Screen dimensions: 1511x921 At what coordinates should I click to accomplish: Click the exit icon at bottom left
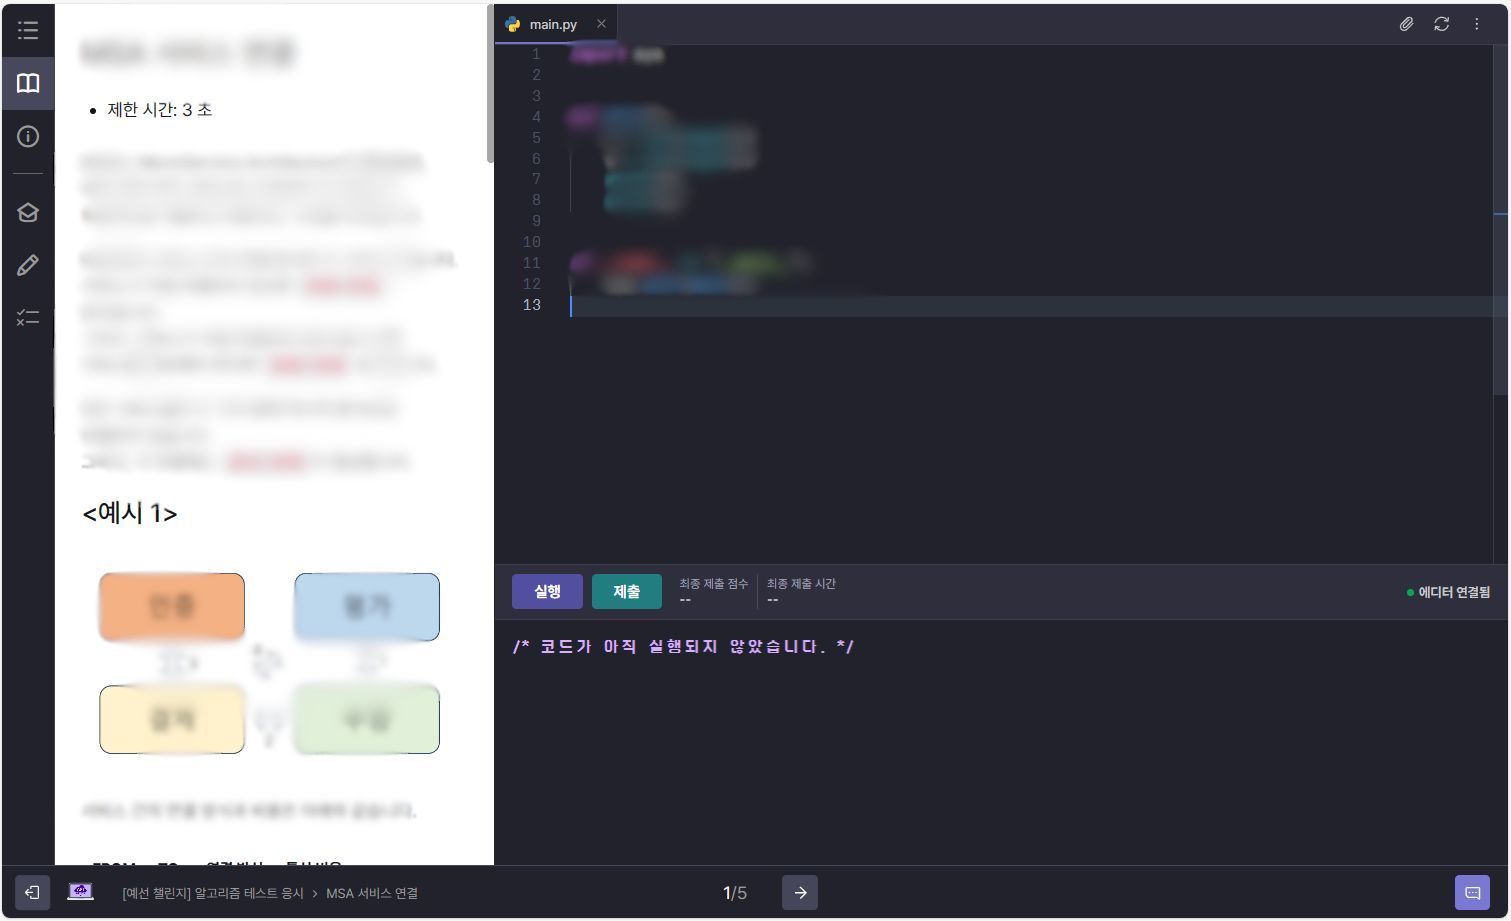(32, 892)
